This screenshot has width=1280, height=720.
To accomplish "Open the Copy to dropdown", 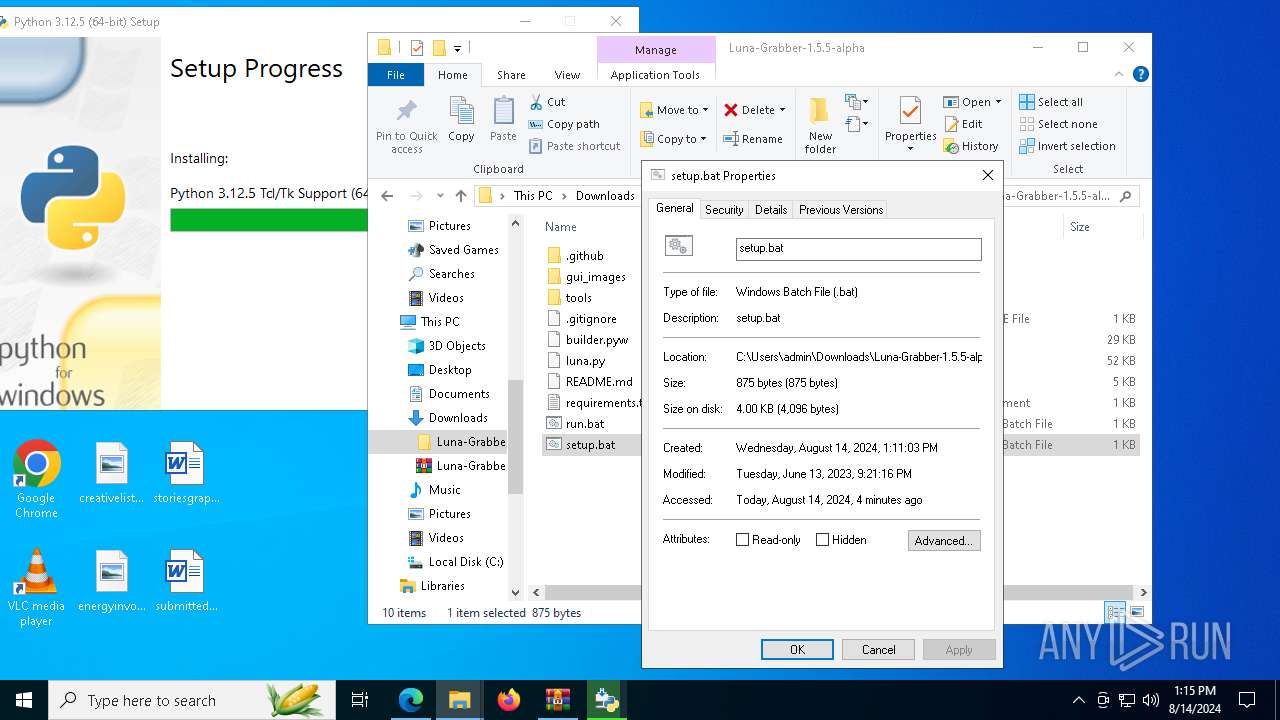I will (x=673, y=139).
